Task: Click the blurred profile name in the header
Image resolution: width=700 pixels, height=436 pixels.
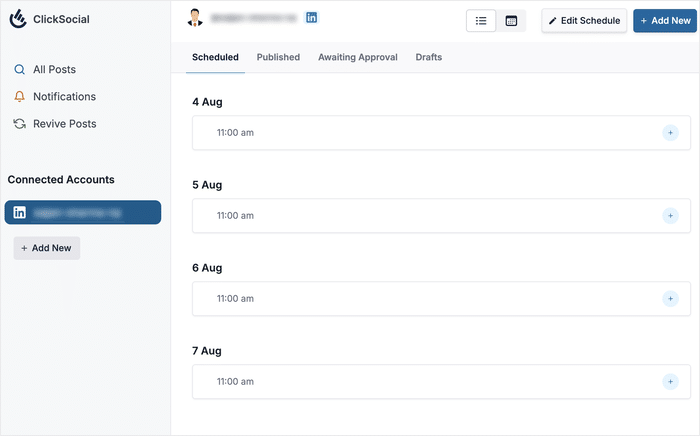Action: pos(254,18)
